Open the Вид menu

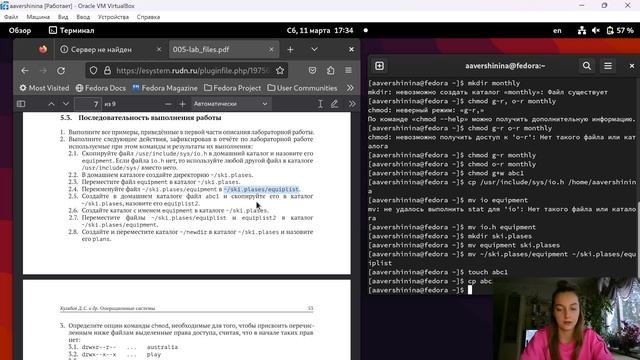coord(63,17)
